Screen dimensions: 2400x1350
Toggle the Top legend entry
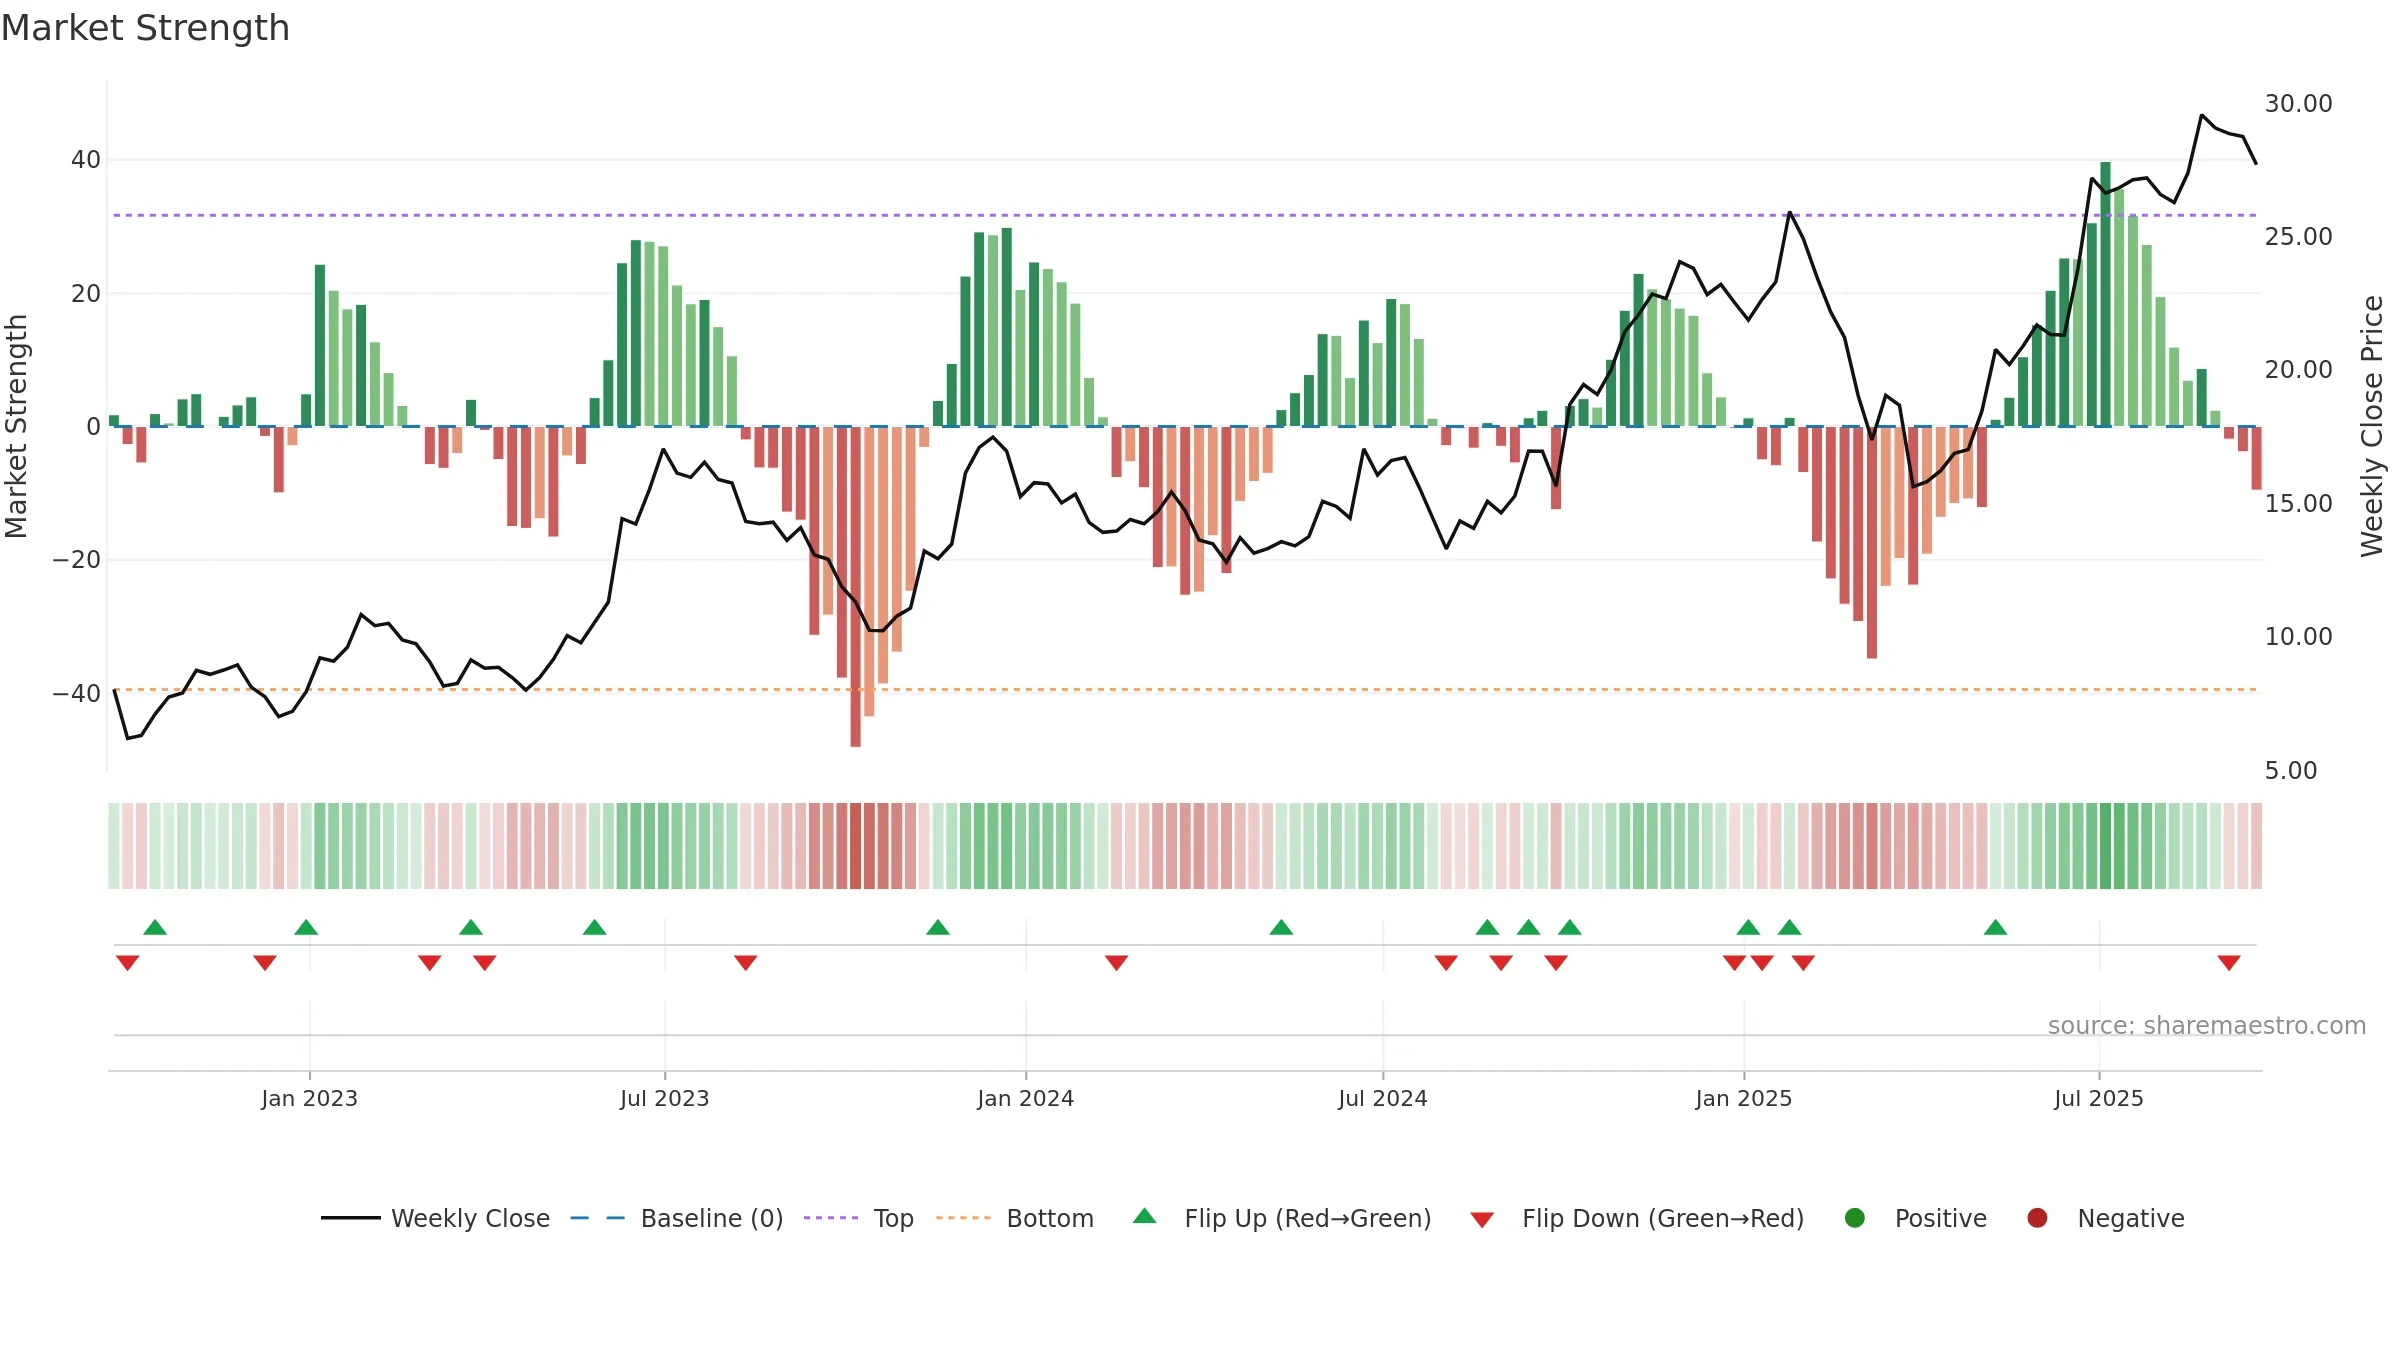pyautogui.click(x=859, y=1218)
